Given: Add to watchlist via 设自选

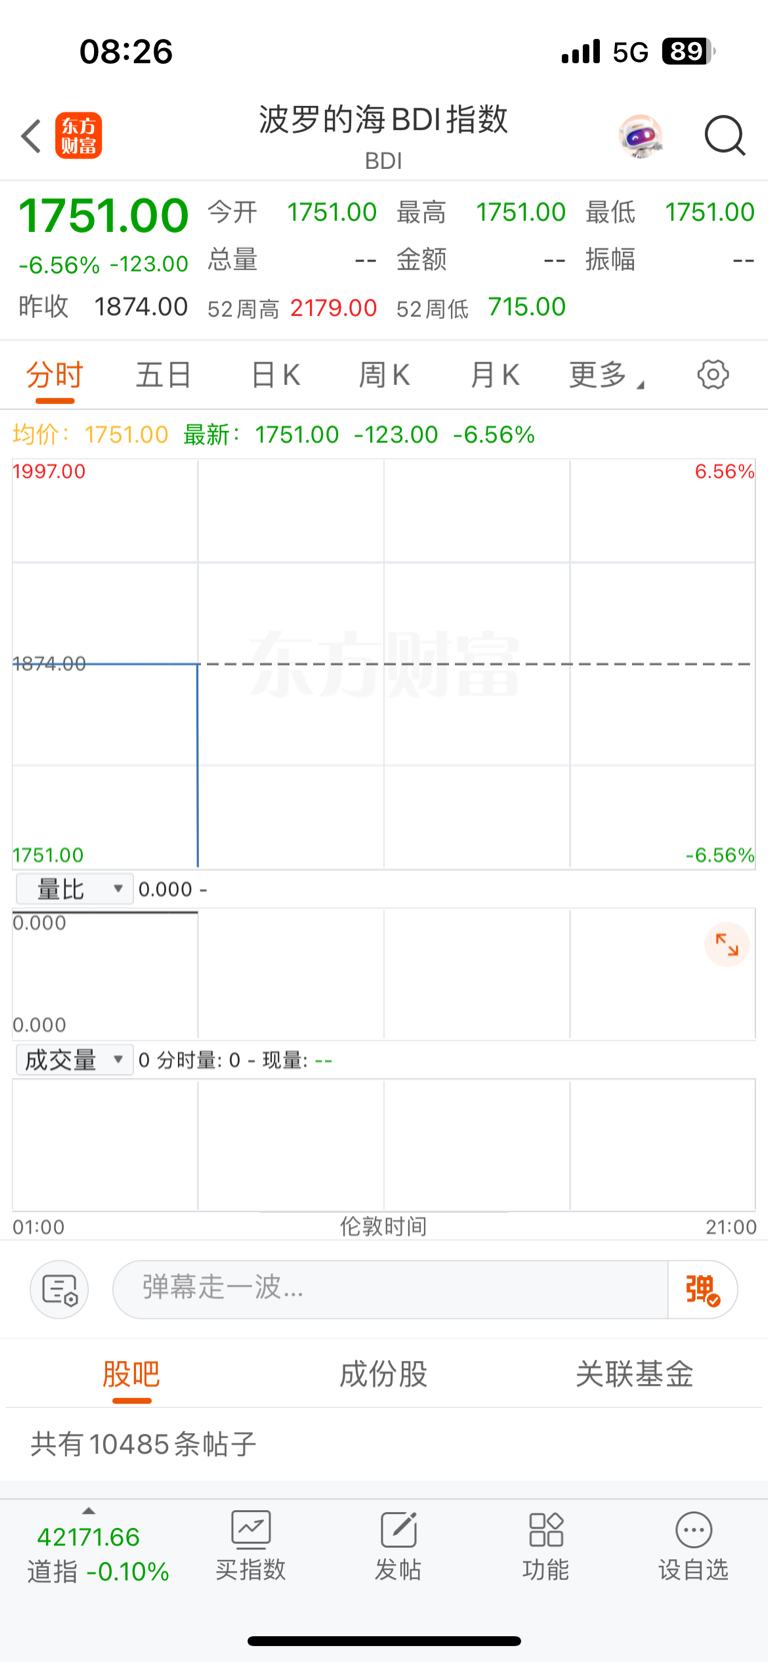Looking at the screenshot, I should 693,1546.
